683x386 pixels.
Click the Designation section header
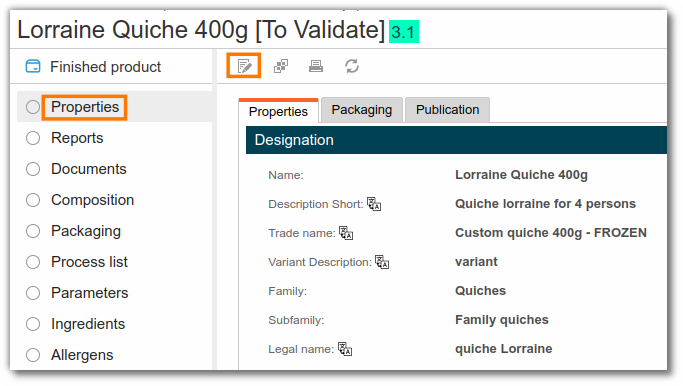(456, 140)
